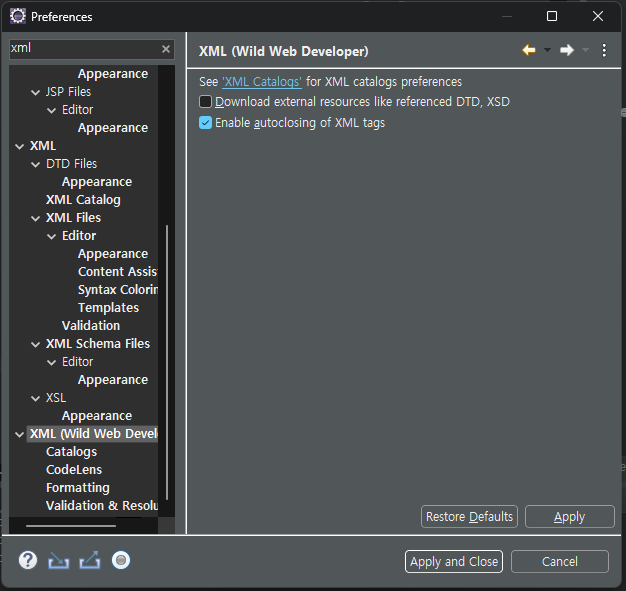Select Catalogs under Wild Web Developer
The width and height of the screenshot is (626, 591).
[71, 452]
